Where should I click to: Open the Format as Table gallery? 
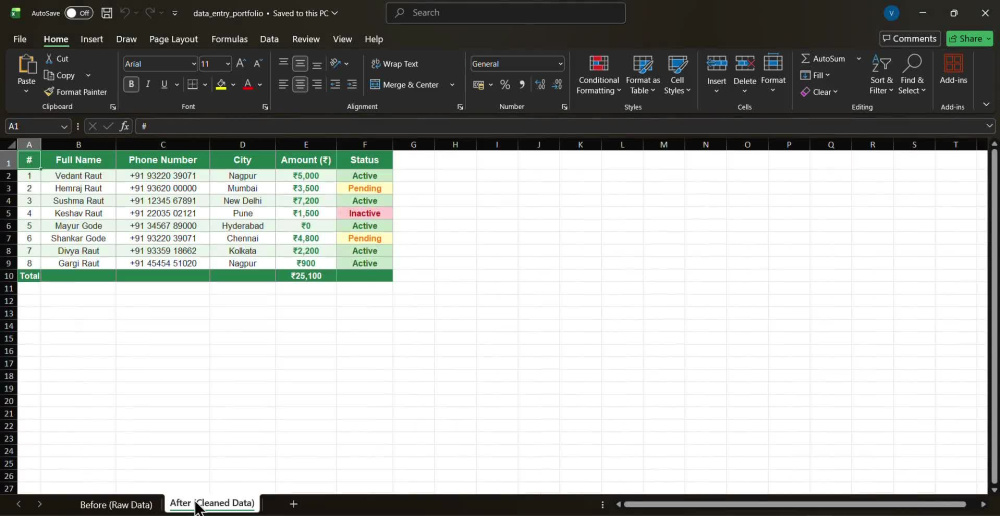pos(643,75)
